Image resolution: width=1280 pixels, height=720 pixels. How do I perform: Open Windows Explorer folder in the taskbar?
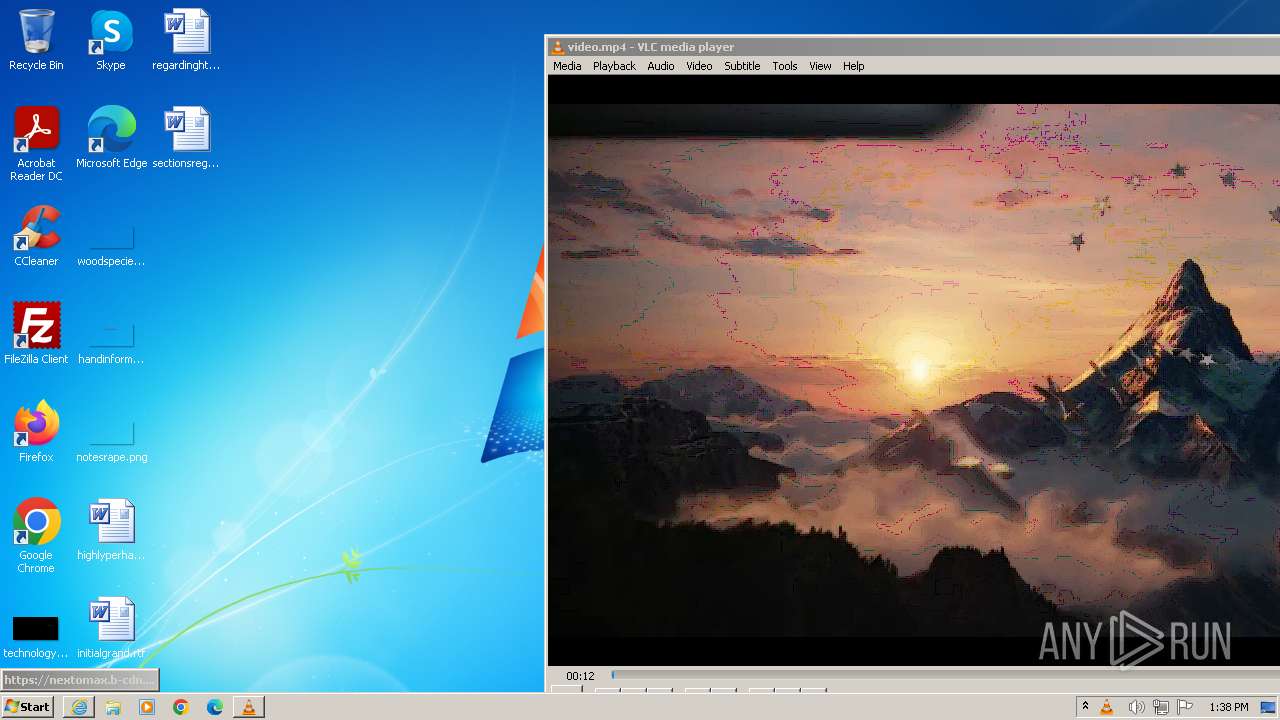[x=113, y=707]
